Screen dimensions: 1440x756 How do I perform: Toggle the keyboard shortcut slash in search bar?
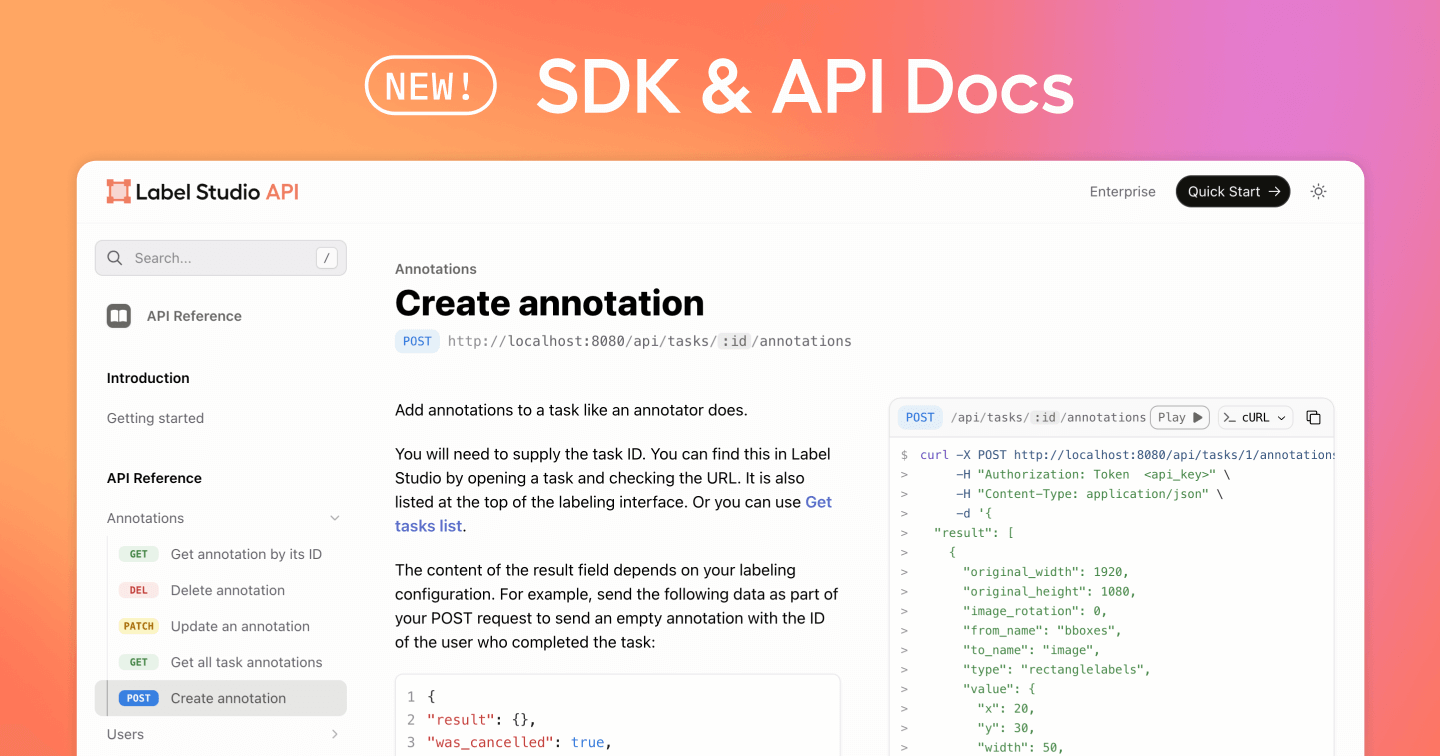point(326,257)
